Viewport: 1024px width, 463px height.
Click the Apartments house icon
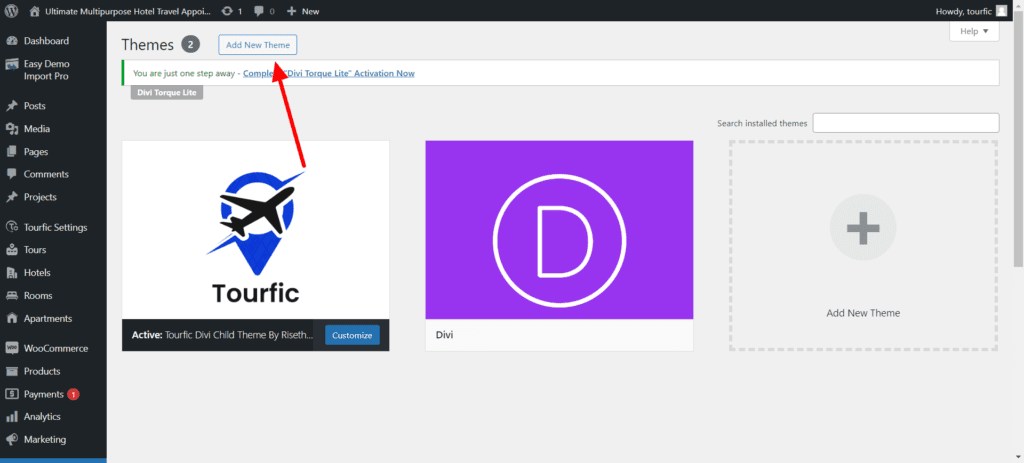(x=11, y=319)
